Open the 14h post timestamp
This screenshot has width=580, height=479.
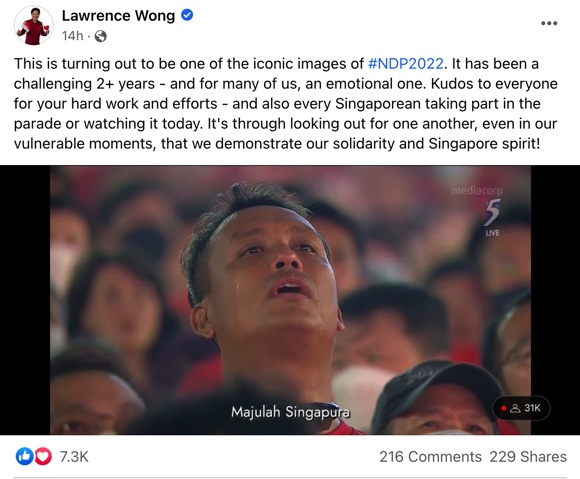coord(72,36)
